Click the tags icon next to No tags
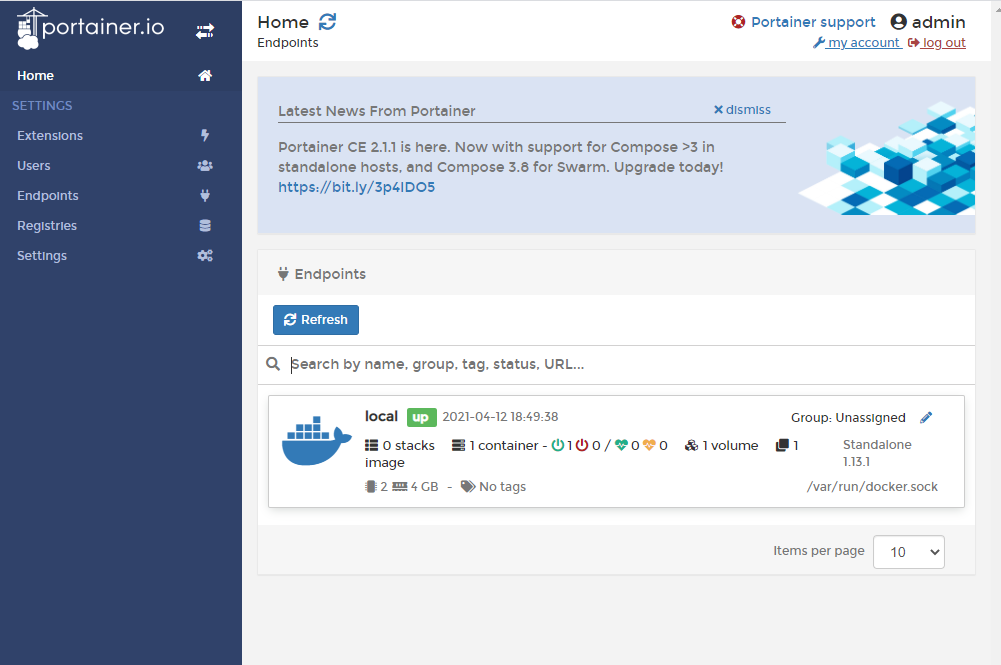This screenshot has width=1001, height=665. tap(468, 486)
